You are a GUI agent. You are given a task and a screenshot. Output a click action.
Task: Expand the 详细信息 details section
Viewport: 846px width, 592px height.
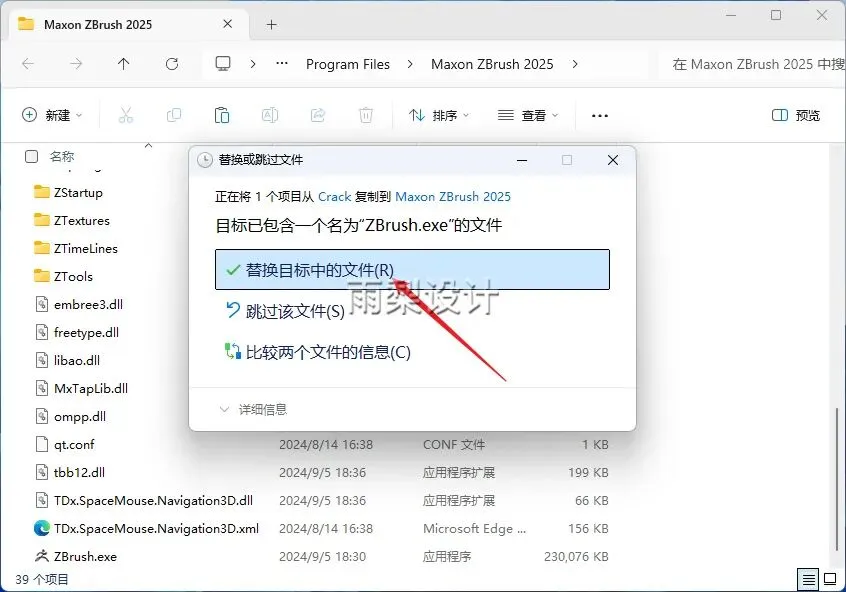253,410
